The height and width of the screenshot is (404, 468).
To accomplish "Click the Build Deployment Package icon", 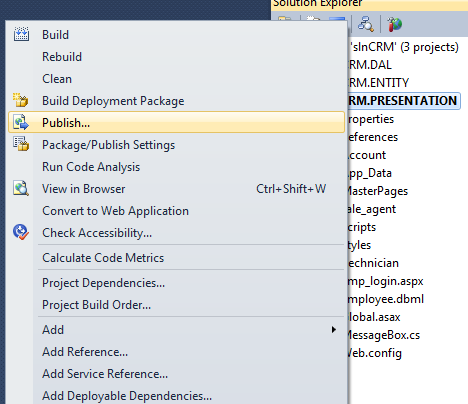I will tap(21, 100).
